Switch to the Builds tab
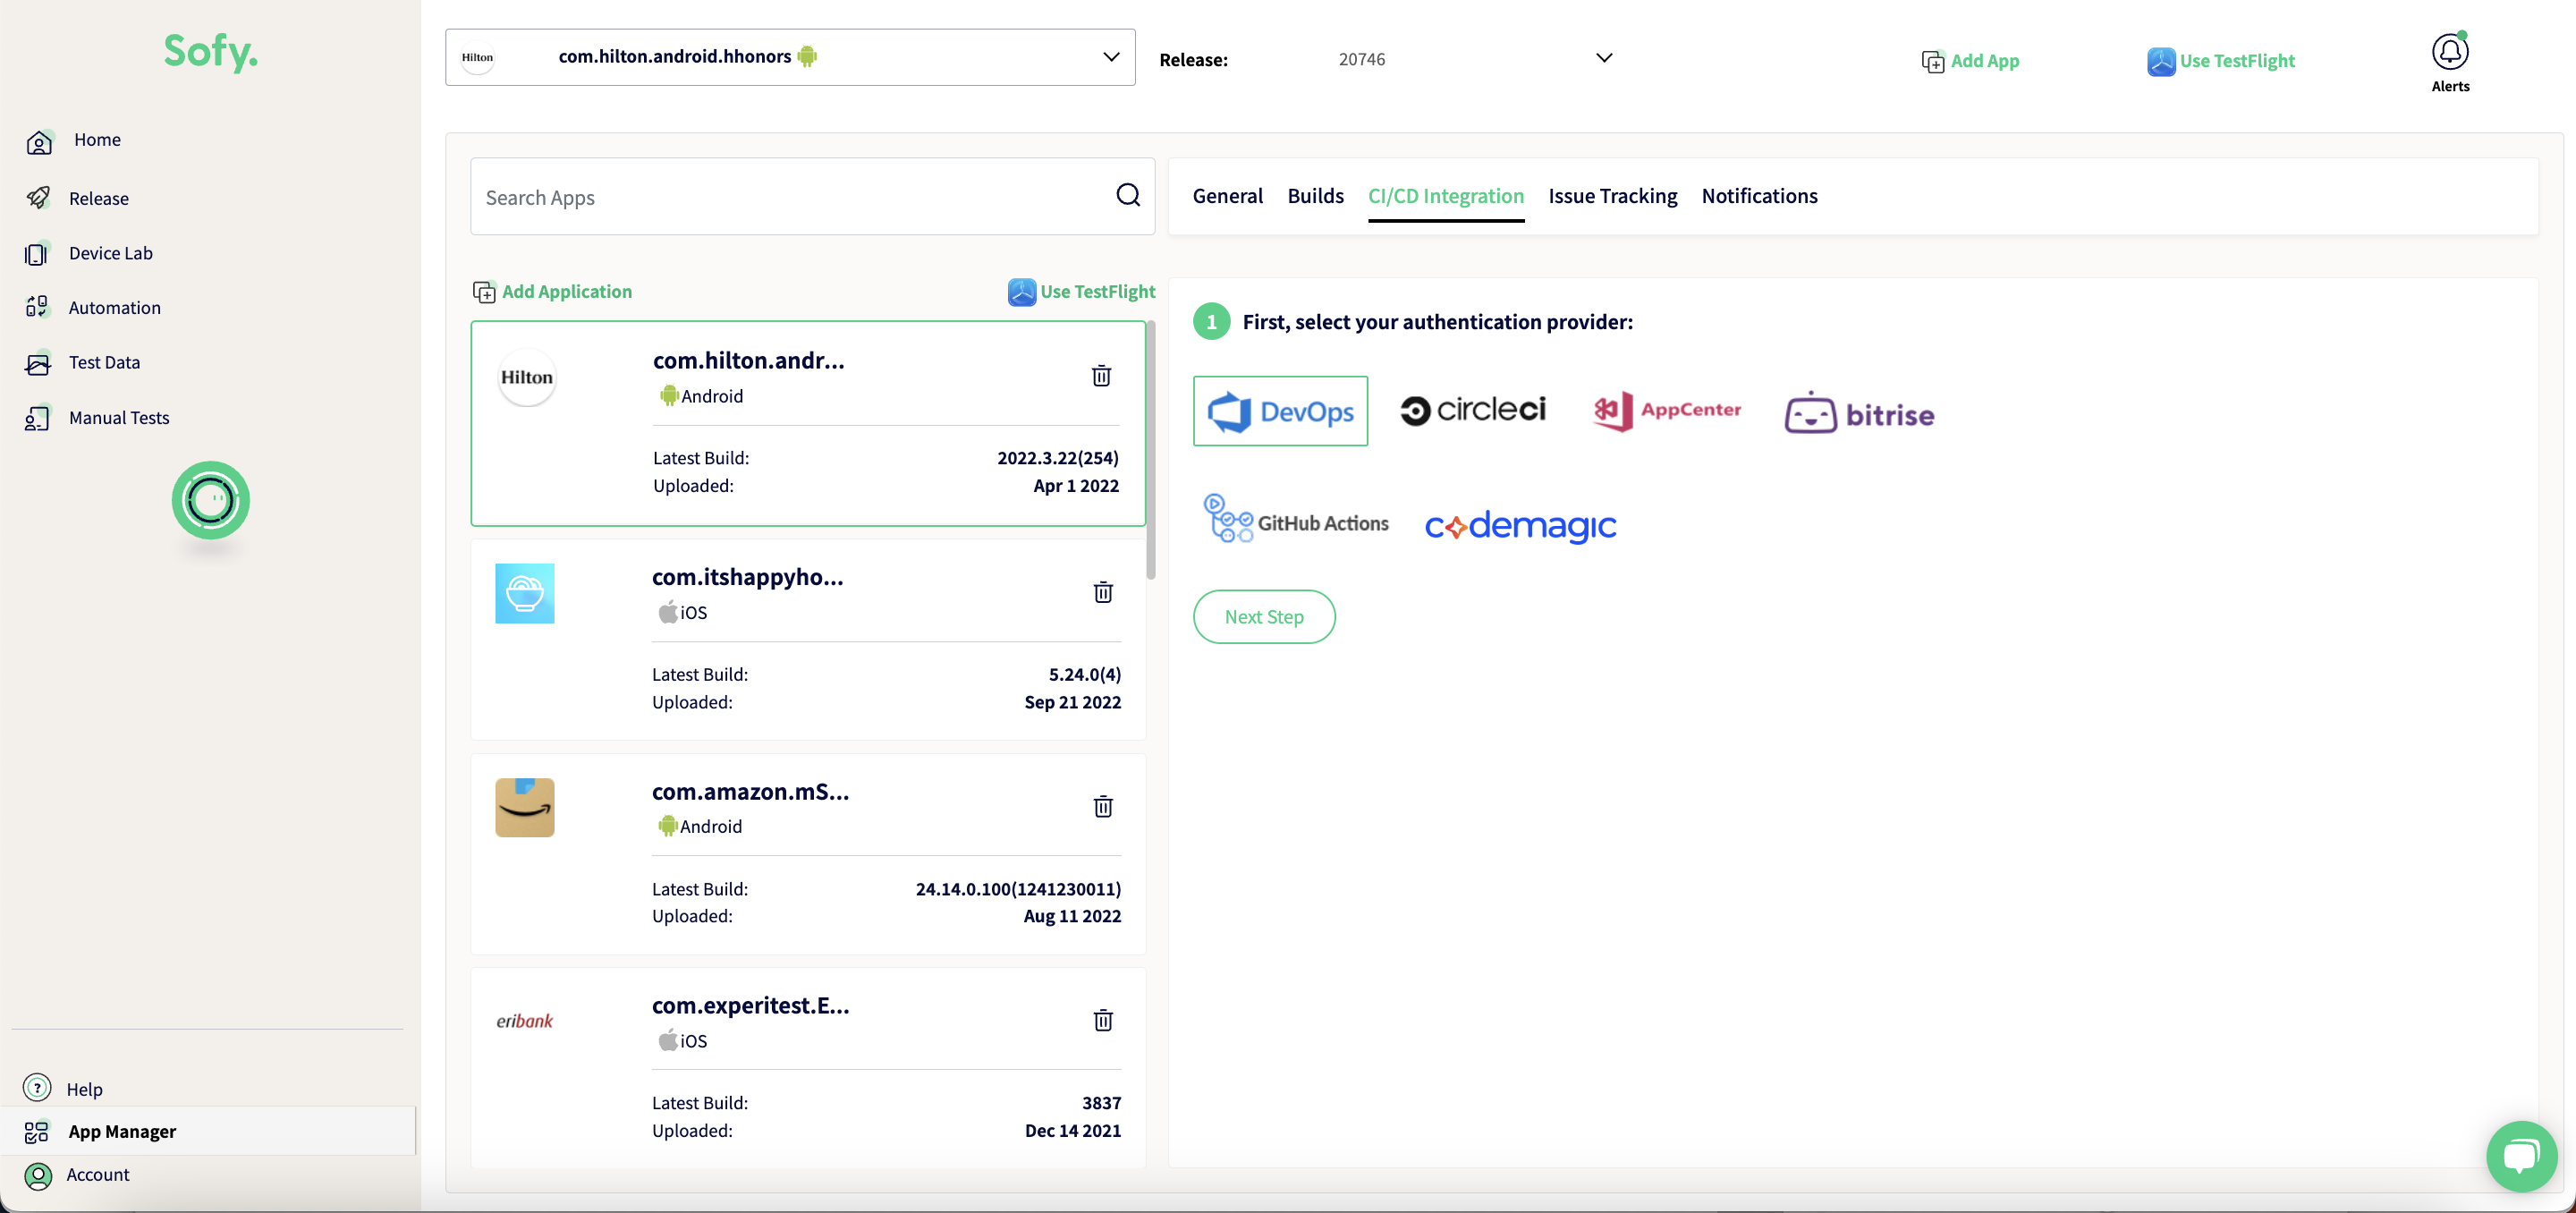Image resolution: width=2576 pixels, height=1213 pixels. click(1315, 196)
